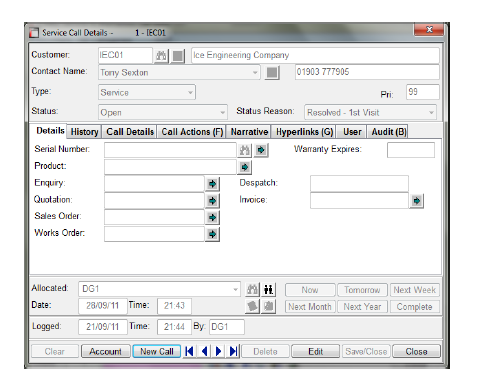The height and width of the screenshot is (391, 477).
Task: Click the Despatch input field
Action: pos(359,184)
